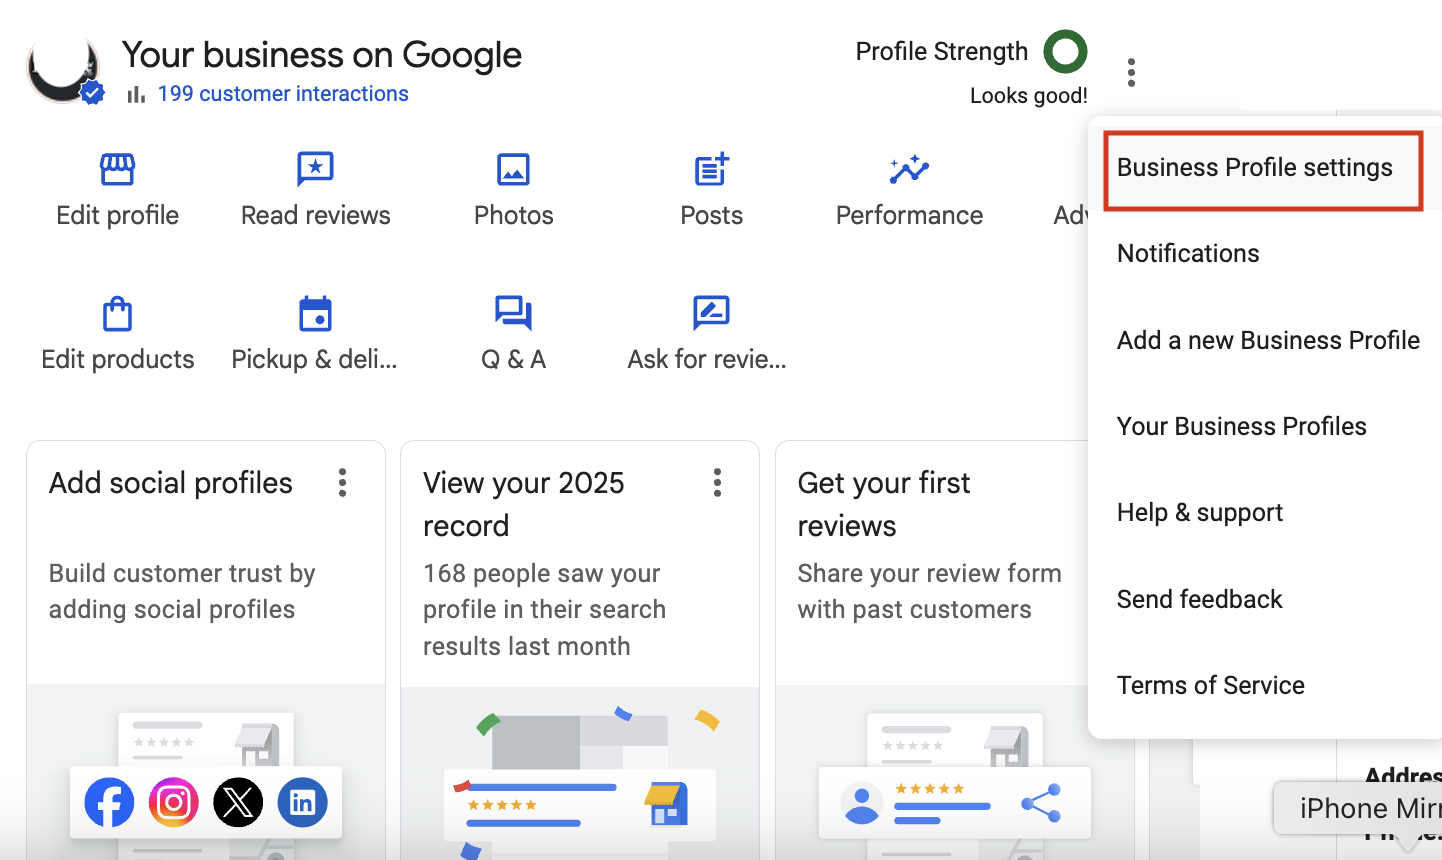Click the Instagram icon in social profiles card

click(x=174, y=802)
